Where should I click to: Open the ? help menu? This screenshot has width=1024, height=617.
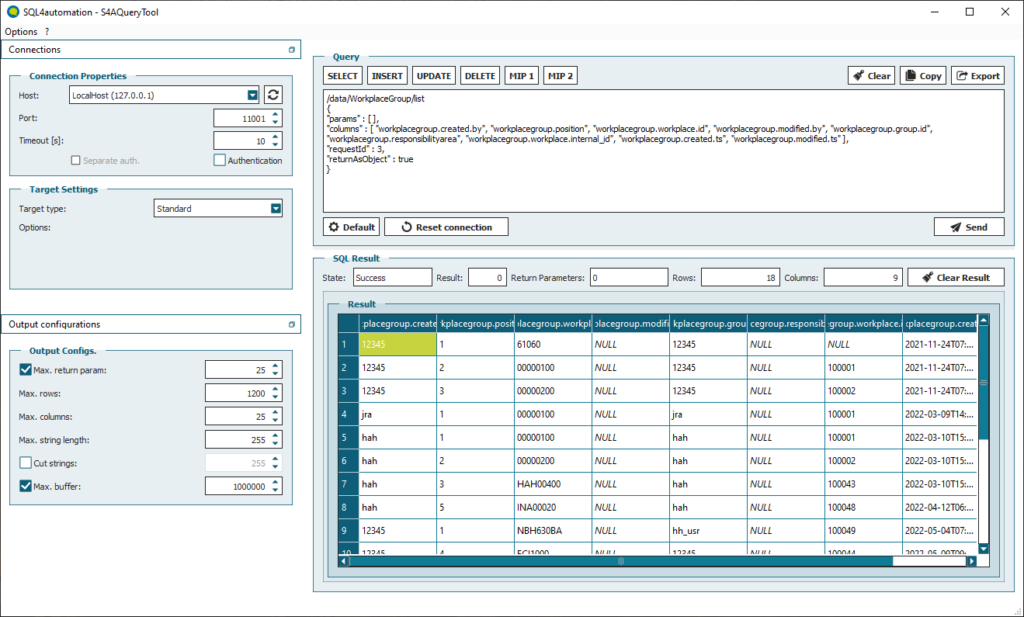coord(47,32)
